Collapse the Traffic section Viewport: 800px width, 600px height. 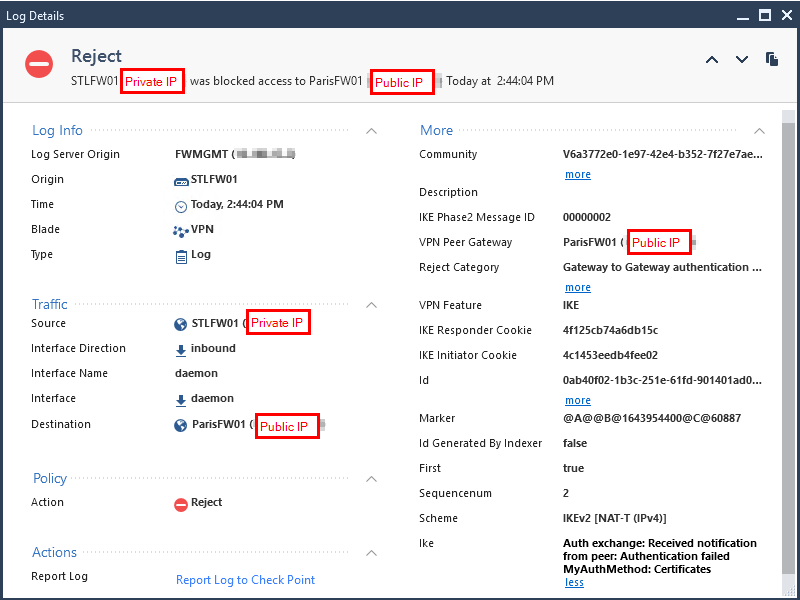pyautogui.click(x=372, y=305)
